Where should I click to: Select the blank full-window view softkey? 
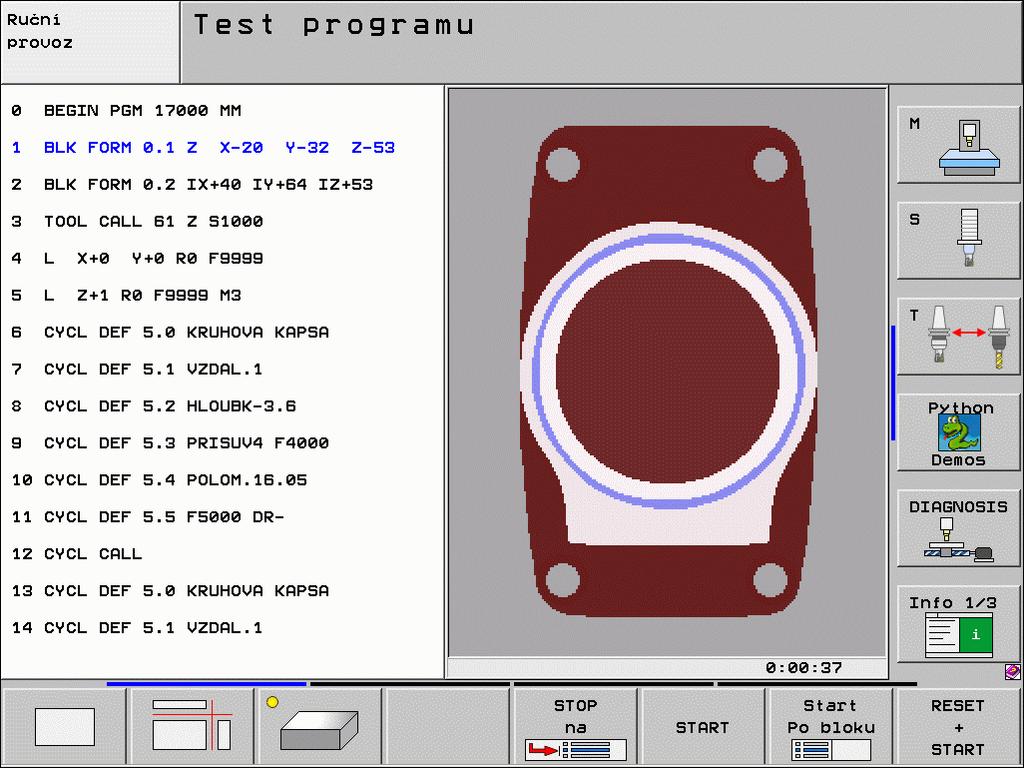pos(65,727)
